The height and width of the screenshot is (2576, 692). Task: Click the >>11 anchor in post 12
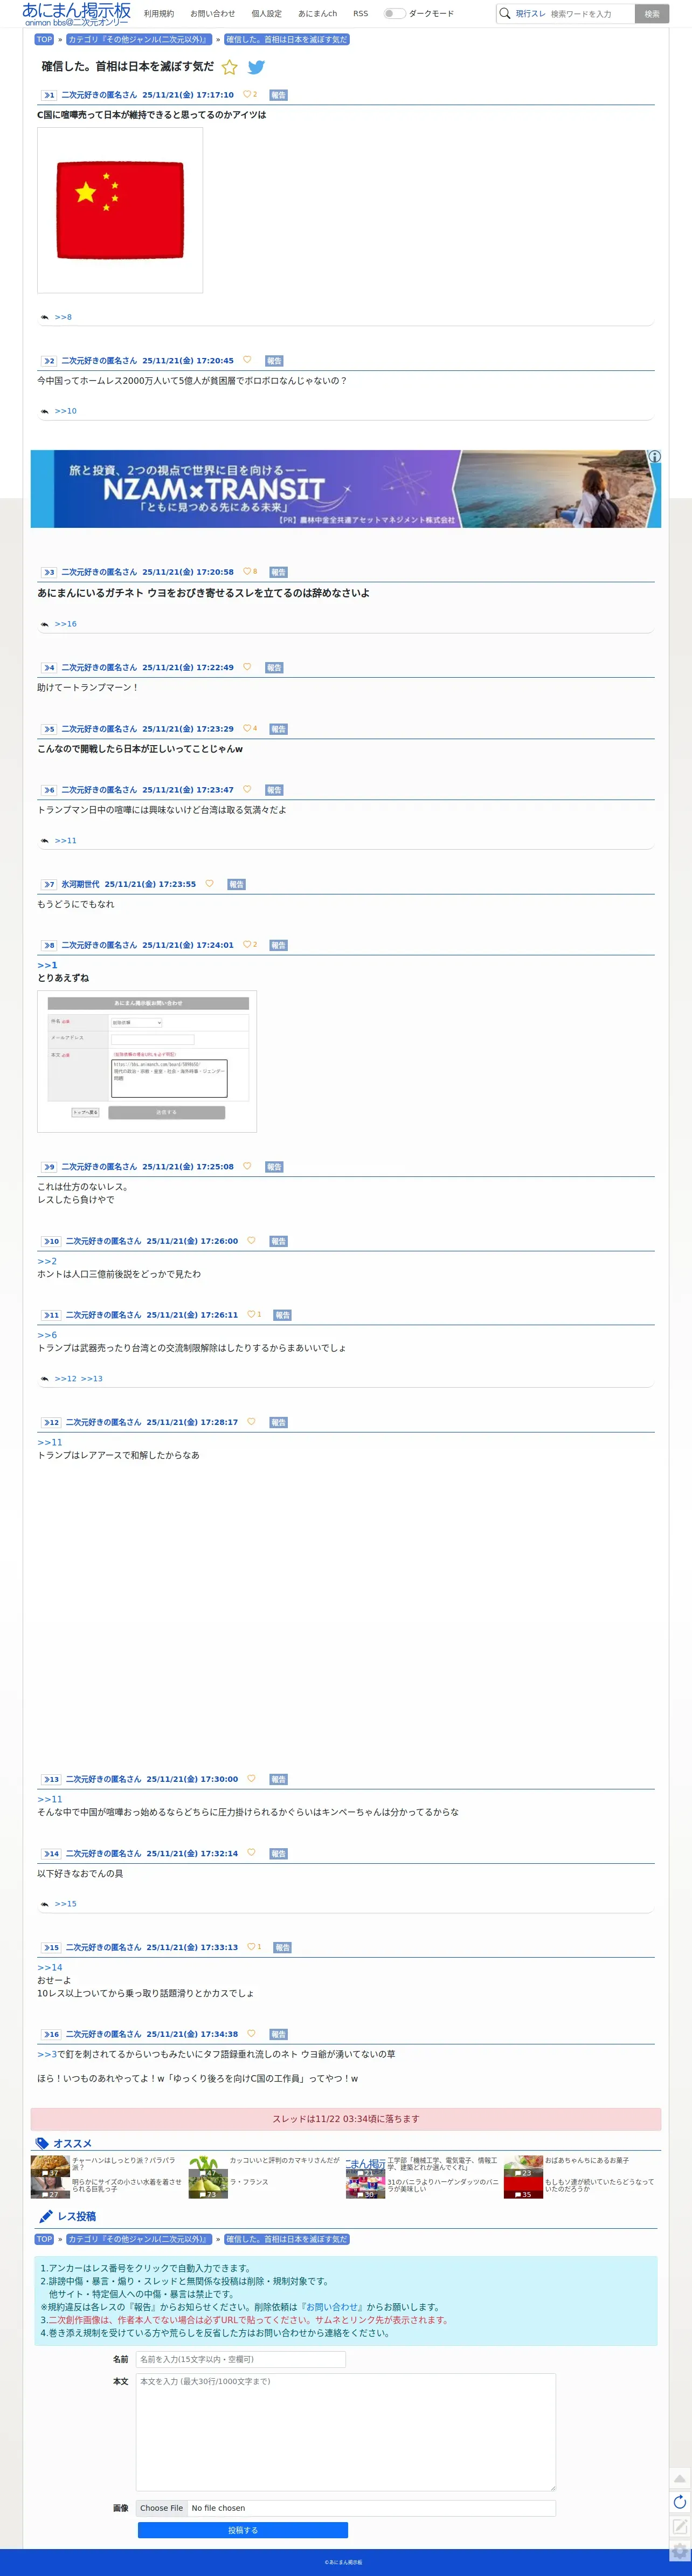click(x=50, y=1442)
